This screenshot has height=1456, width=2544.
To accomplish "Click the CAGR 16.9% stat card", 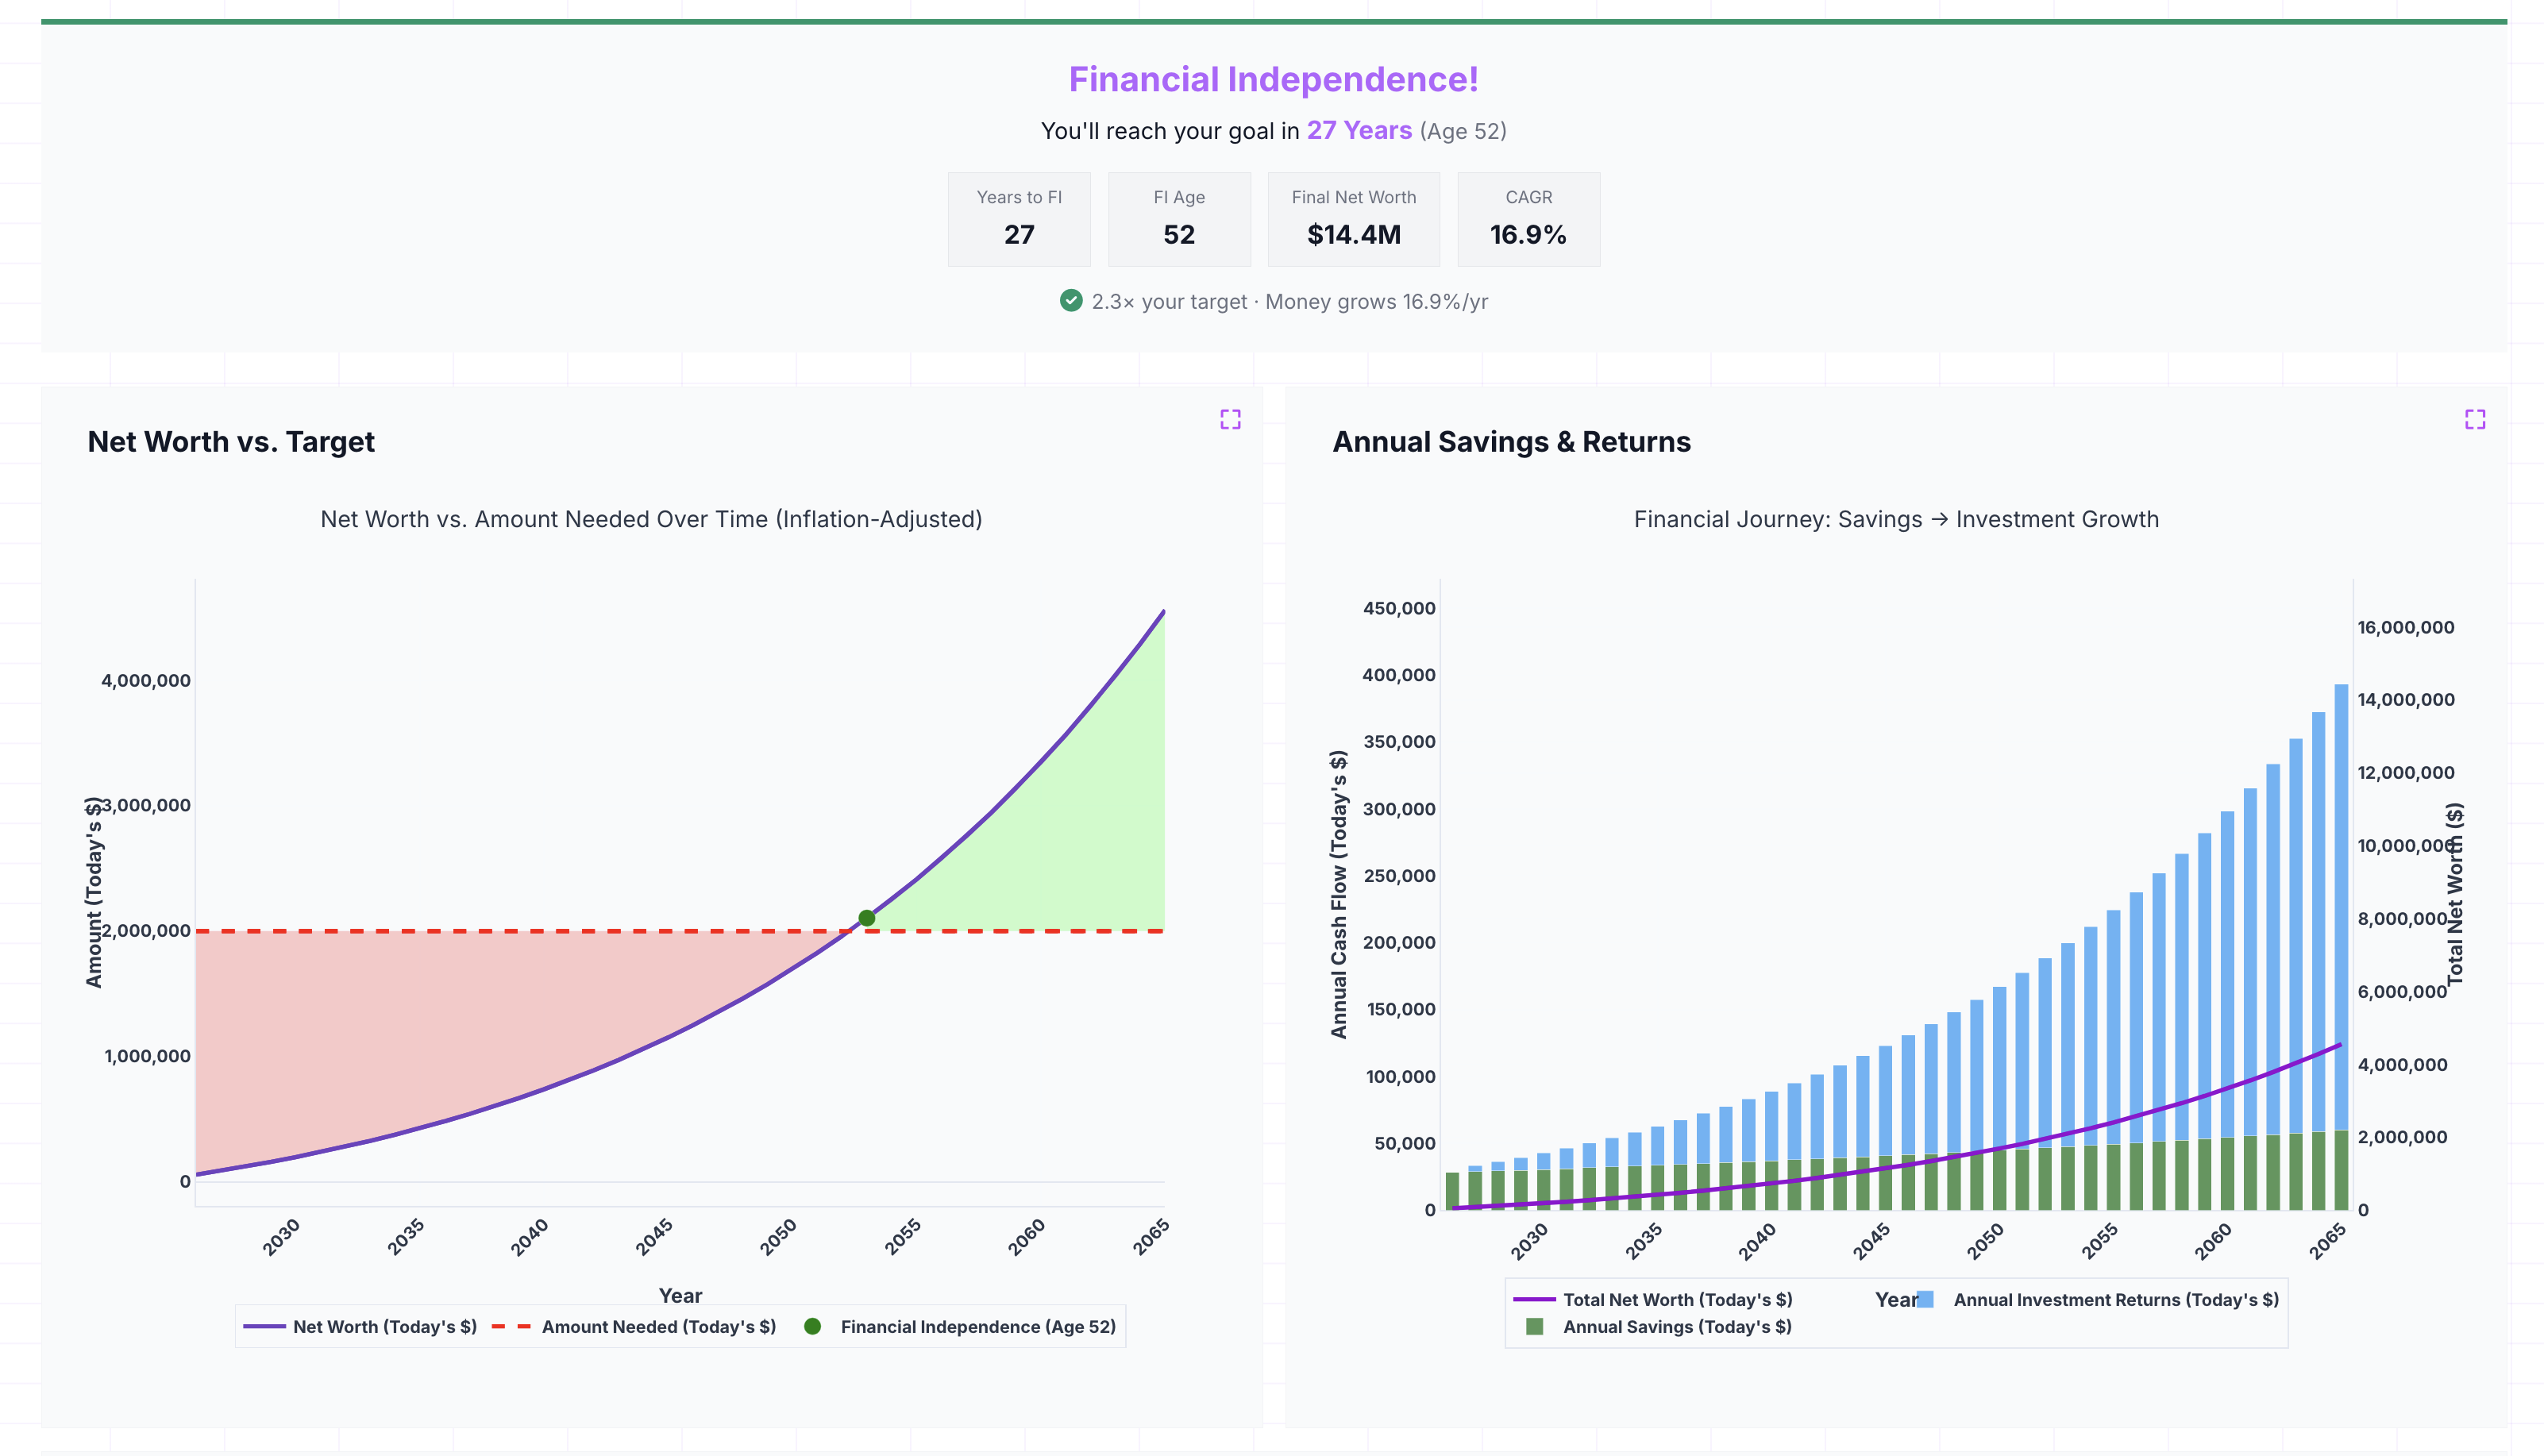I will click(1528, 218).
